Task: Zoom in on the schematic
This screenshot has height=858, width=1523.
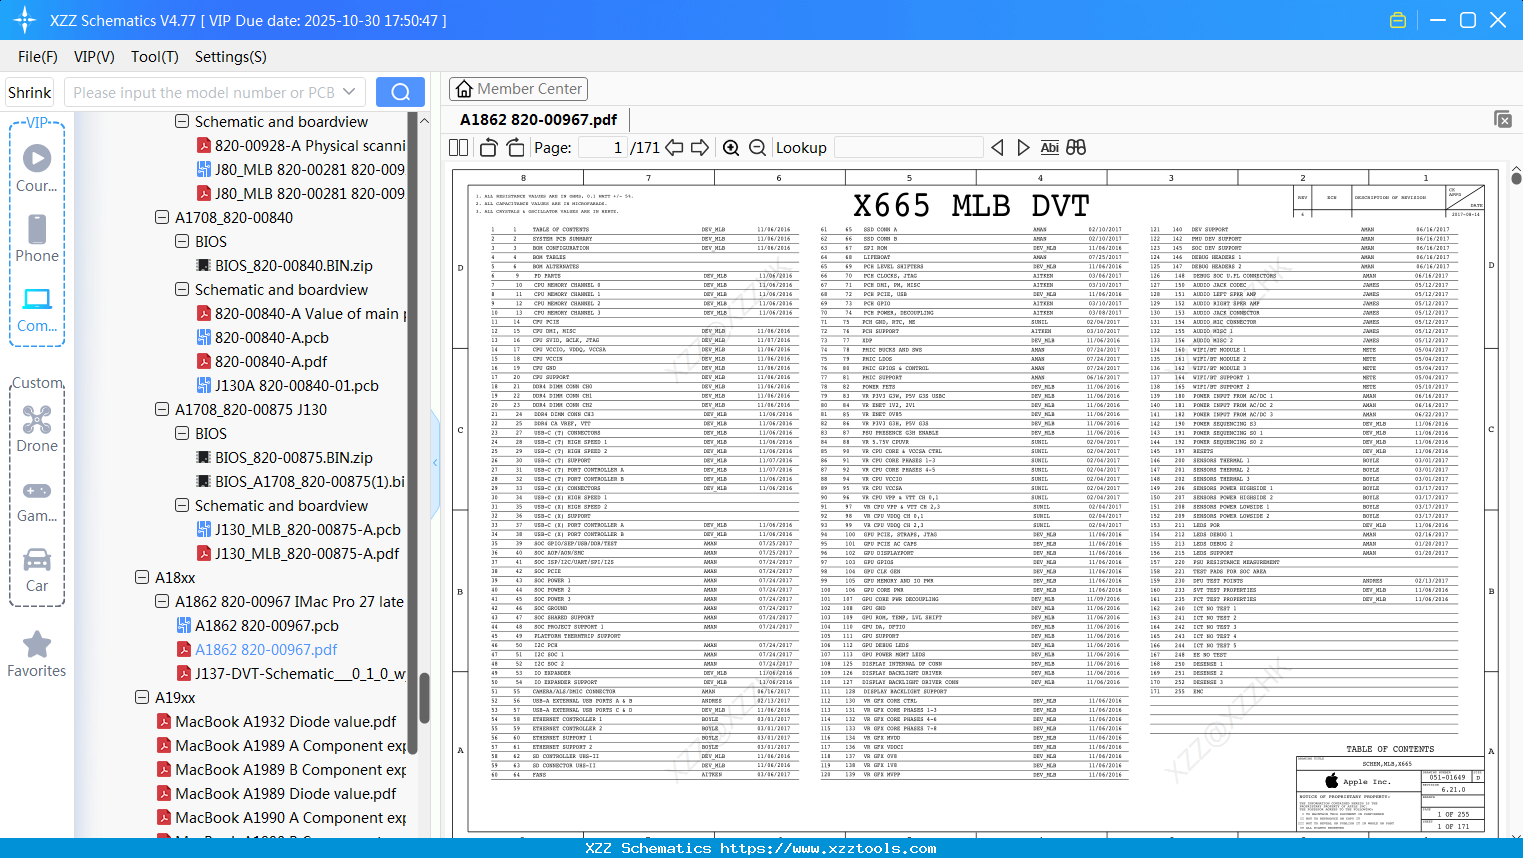Action: (731, 148)
